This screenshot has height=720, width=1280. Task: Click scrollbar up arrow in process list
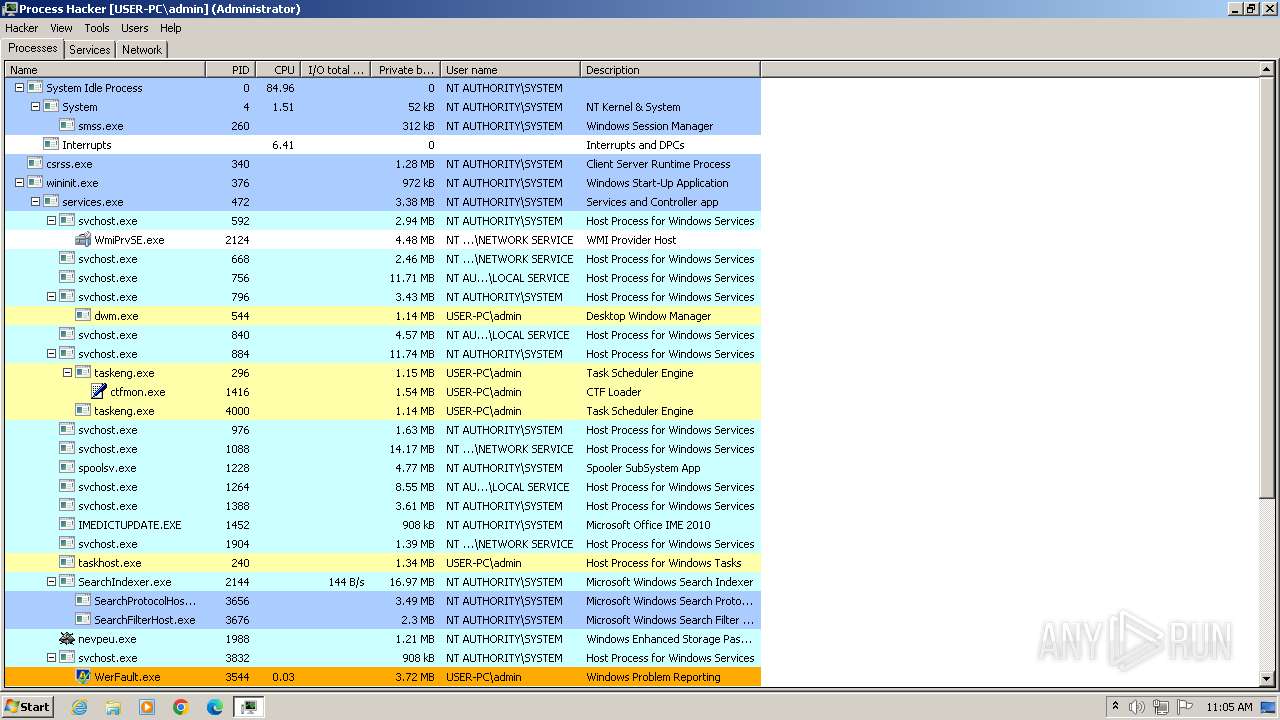[x=1267, y=70]
